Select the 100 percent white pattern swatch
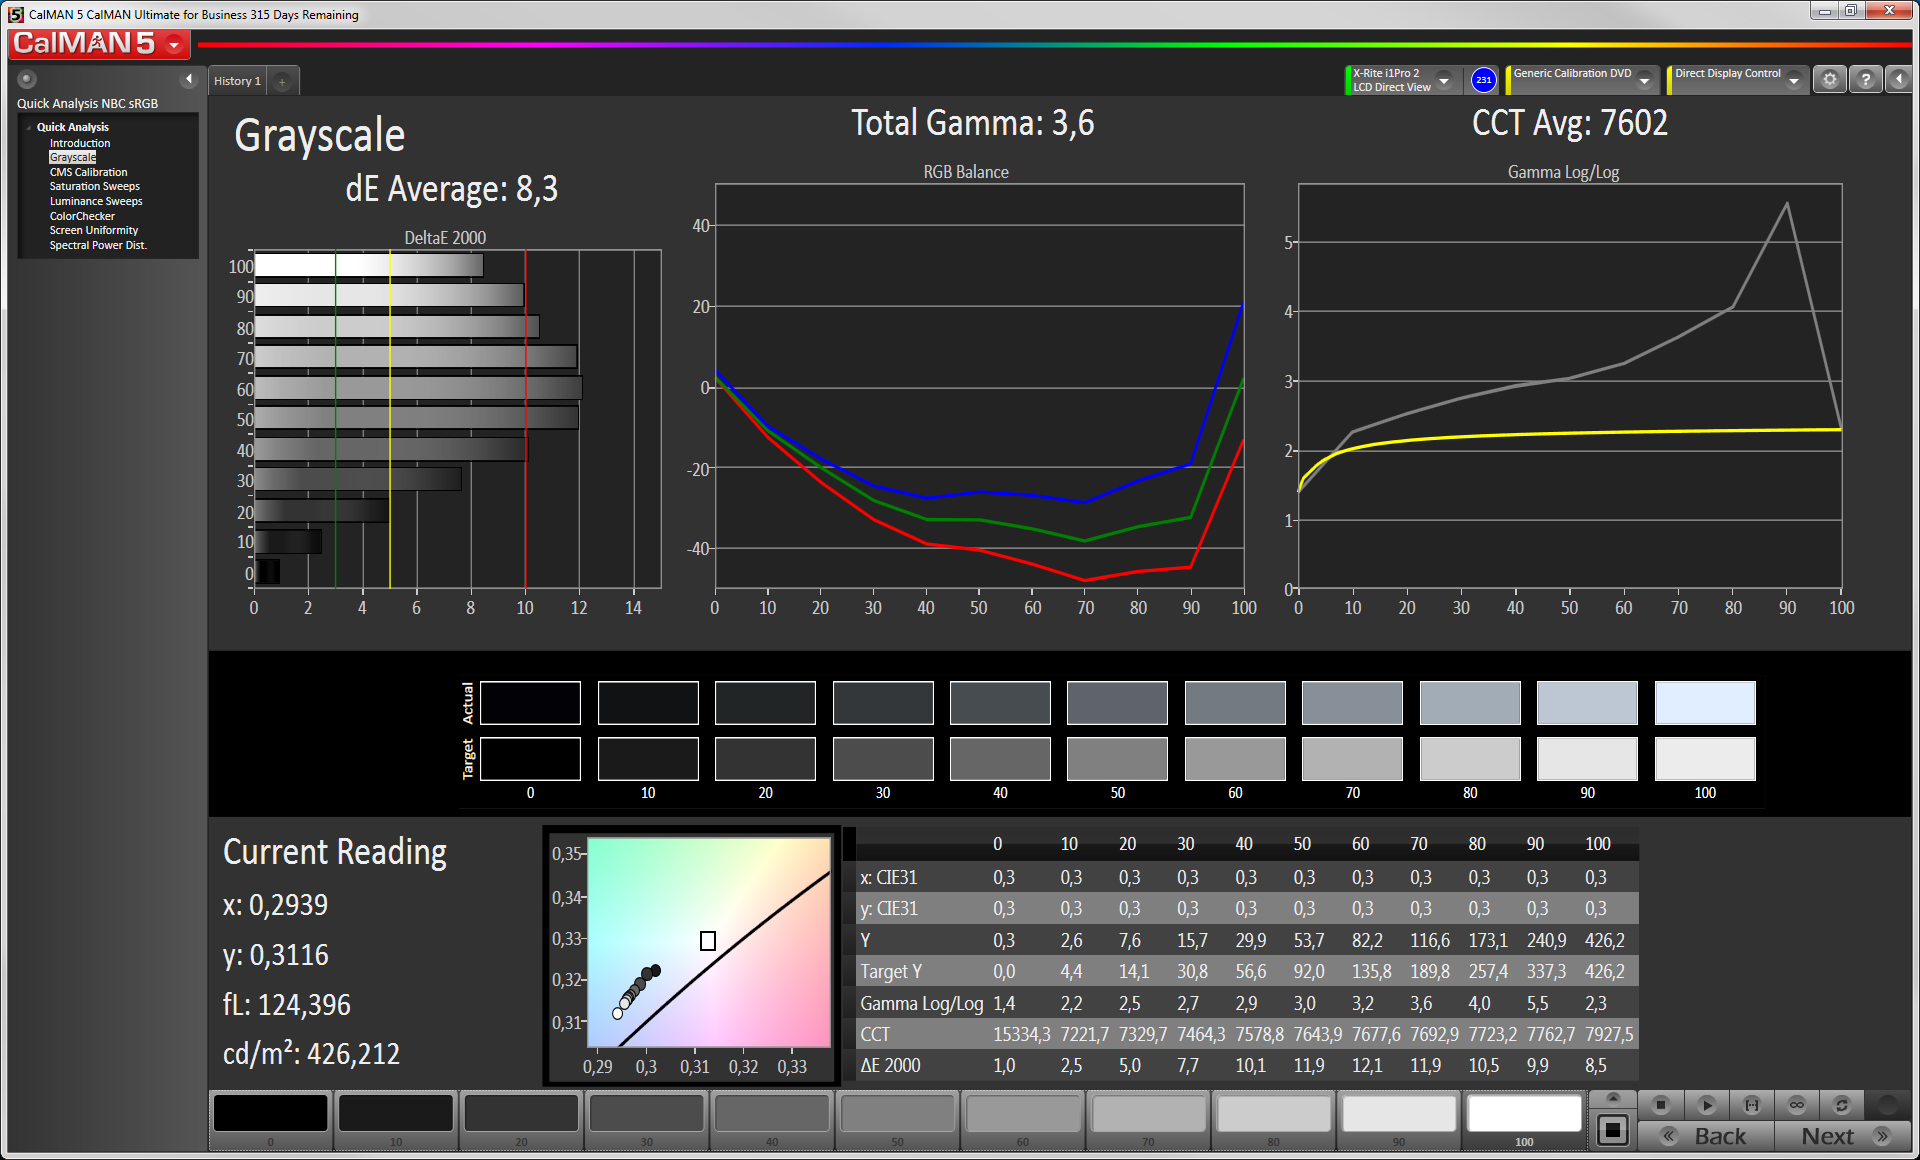The width and height of the screenshot is (1920, 1160). [1523, 1114]
